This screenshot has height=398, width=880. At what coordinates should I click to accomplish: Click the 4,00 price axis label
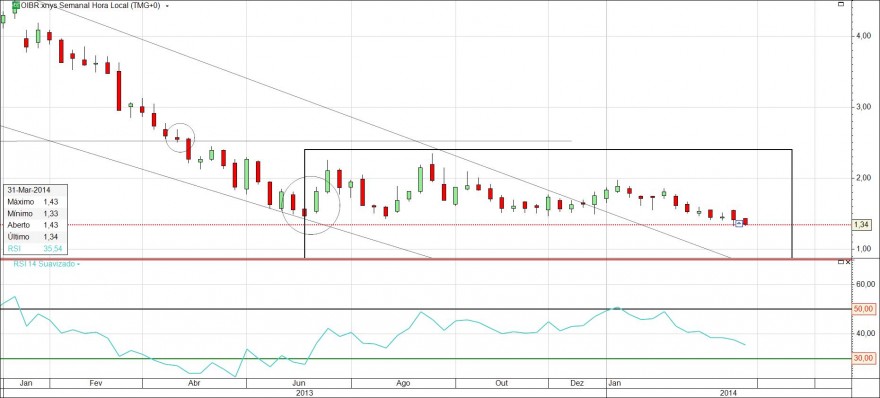(863, 35)
